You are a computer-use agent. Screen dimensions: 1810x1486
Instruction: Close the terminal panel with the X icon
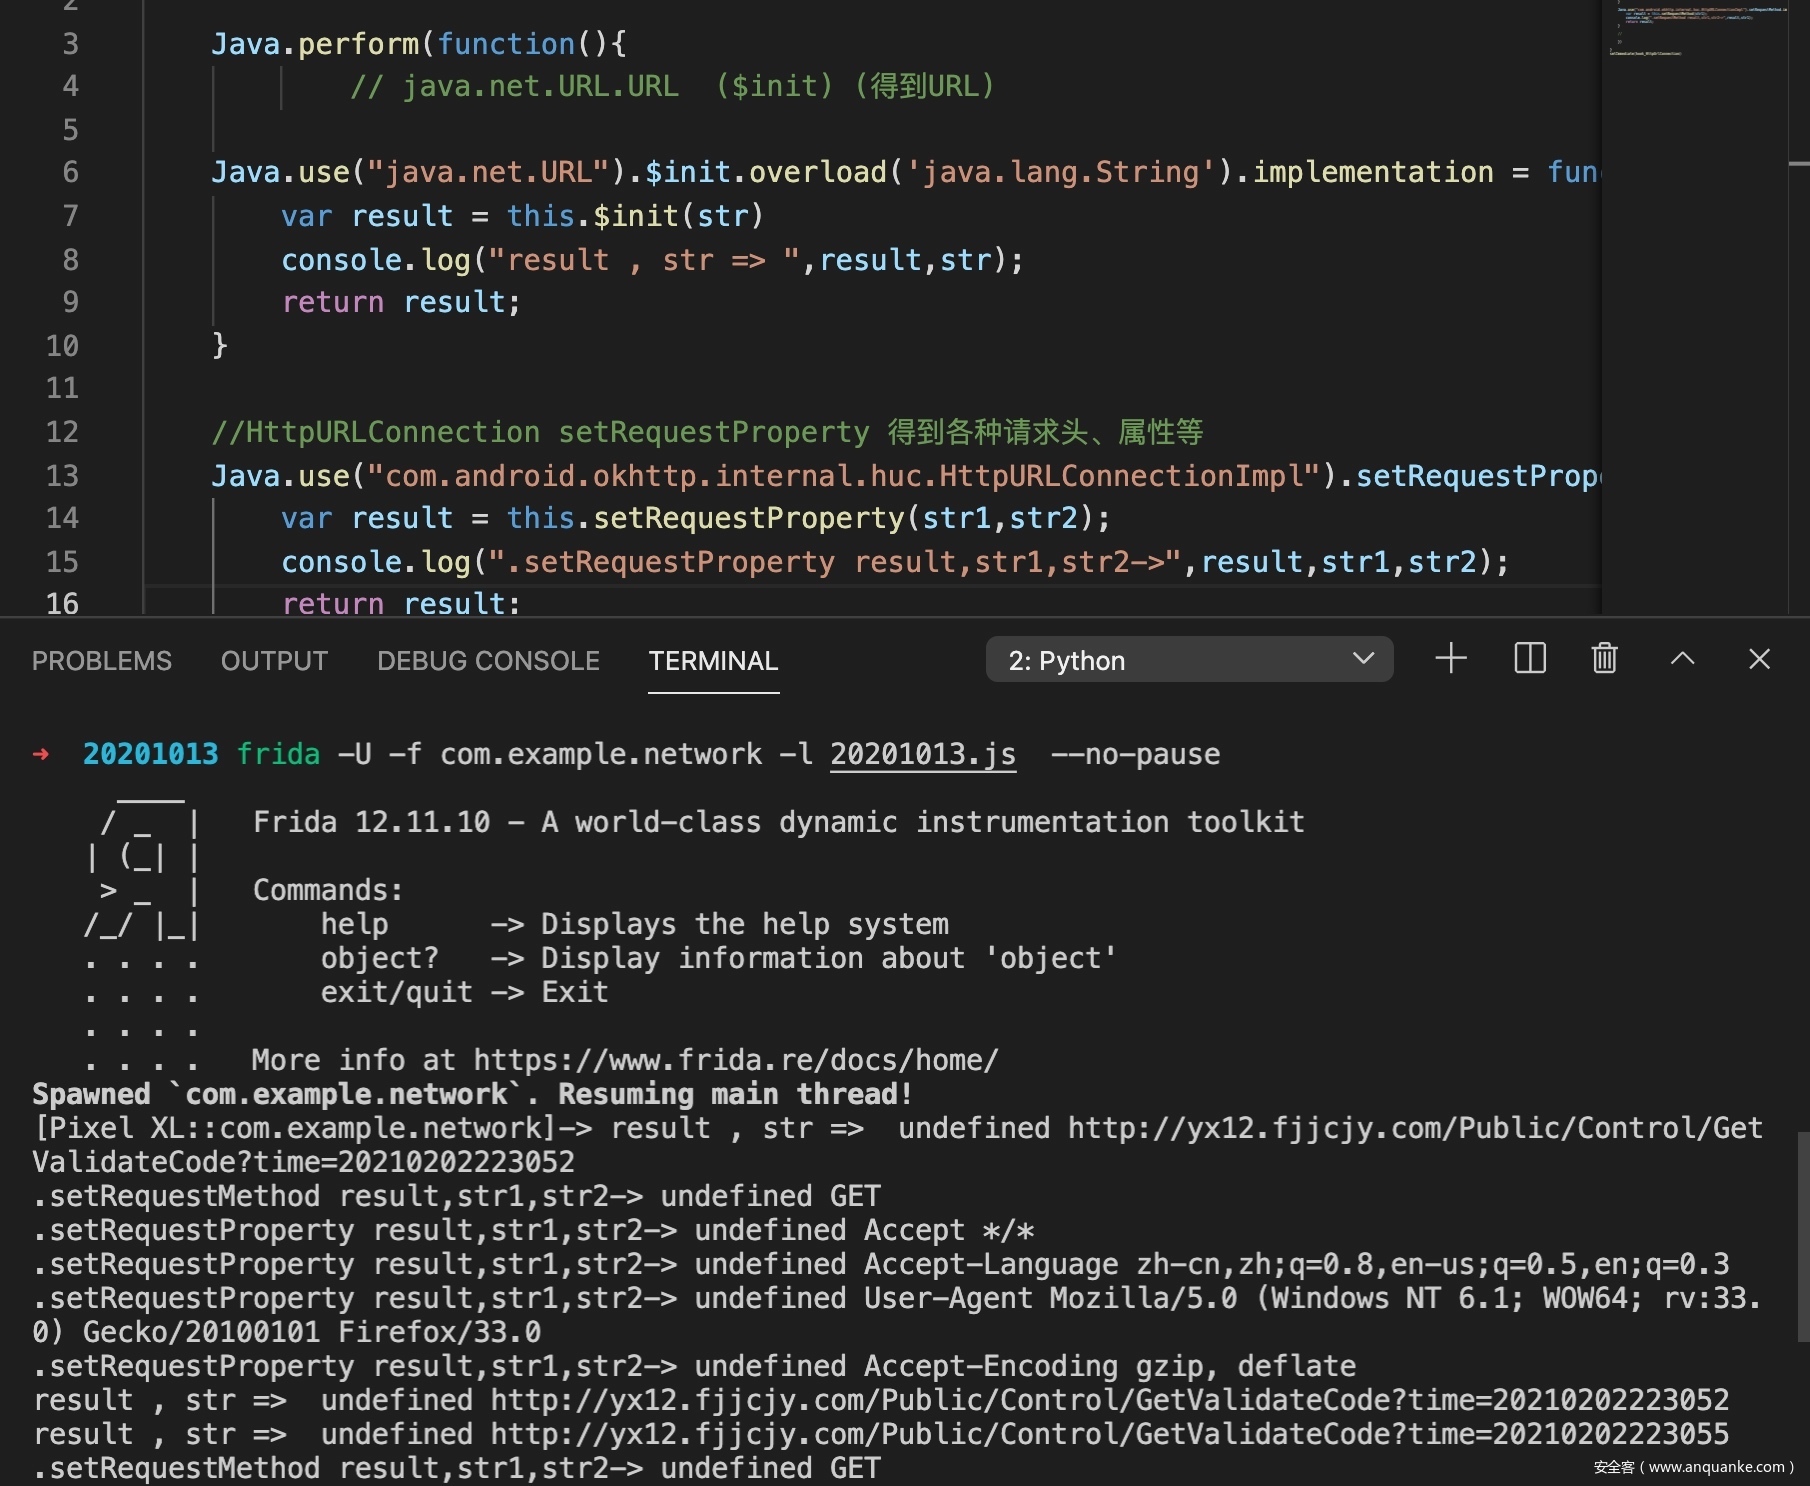coord(1759,659)
